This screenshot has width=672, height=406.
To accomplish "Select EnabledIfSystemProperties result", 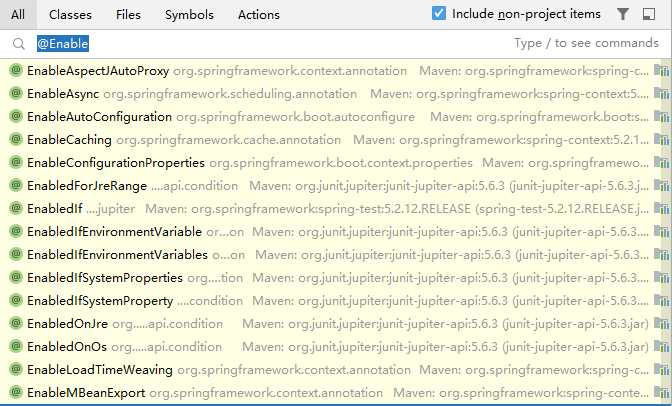I will 336,278.
